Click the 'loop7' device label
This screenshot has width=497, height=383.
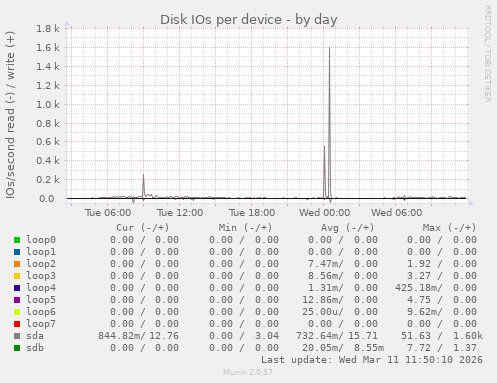(x=41, y=324)
